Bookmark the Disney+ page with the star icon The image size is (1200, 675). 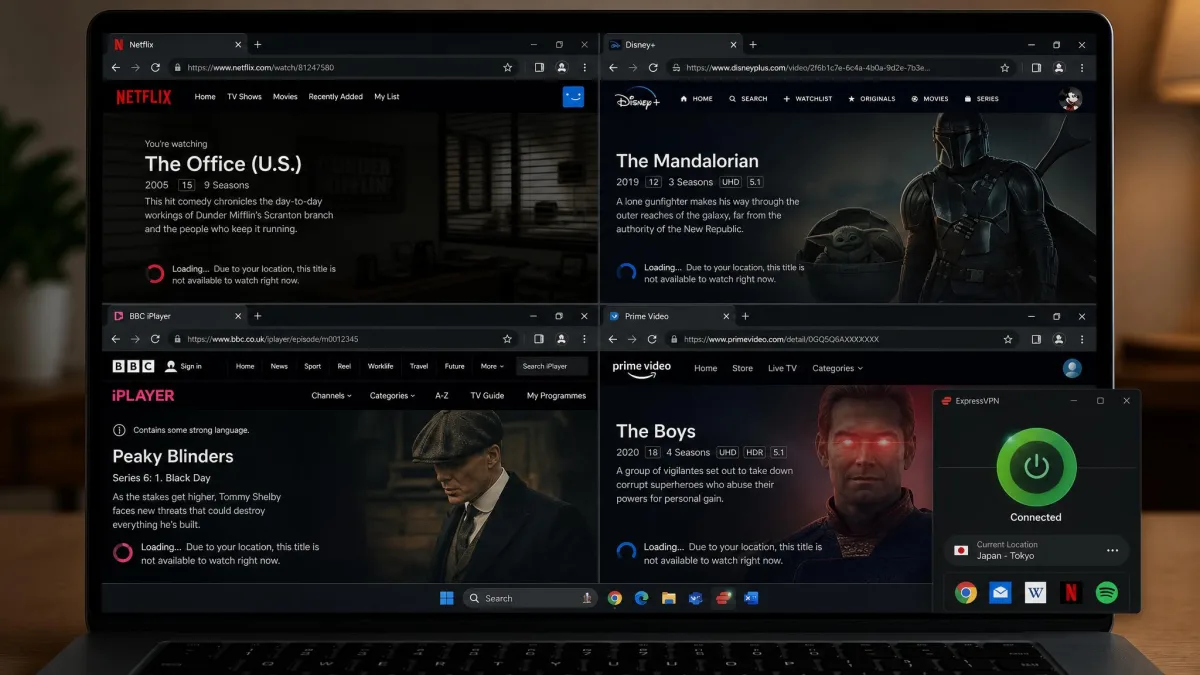point(1005,68)
